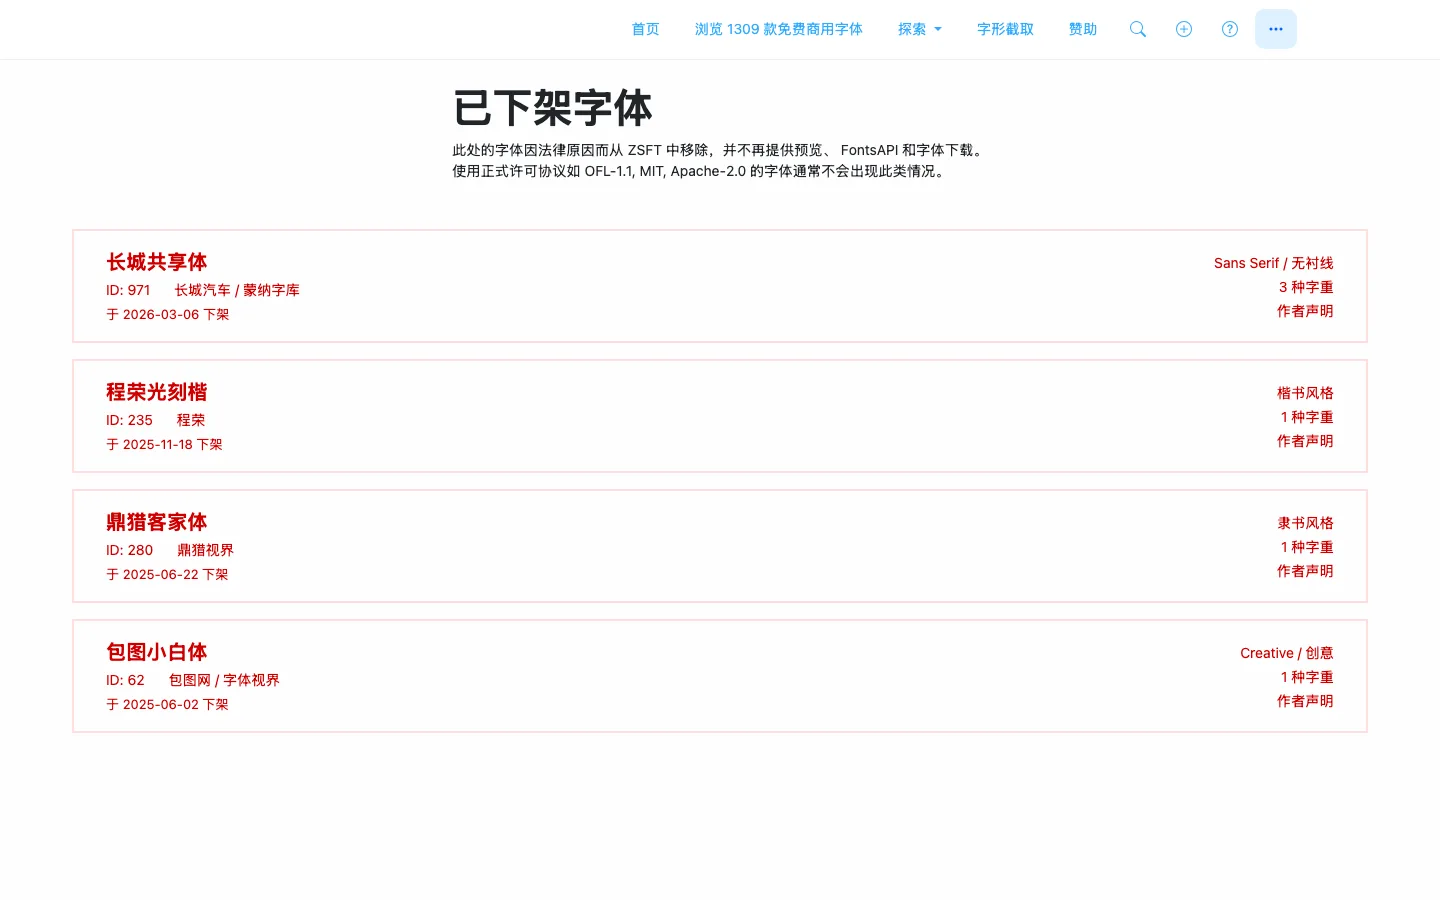Click the 于 2025-11-18 下架 date
The image size is (1440, 900).
[x=164, y=444]
